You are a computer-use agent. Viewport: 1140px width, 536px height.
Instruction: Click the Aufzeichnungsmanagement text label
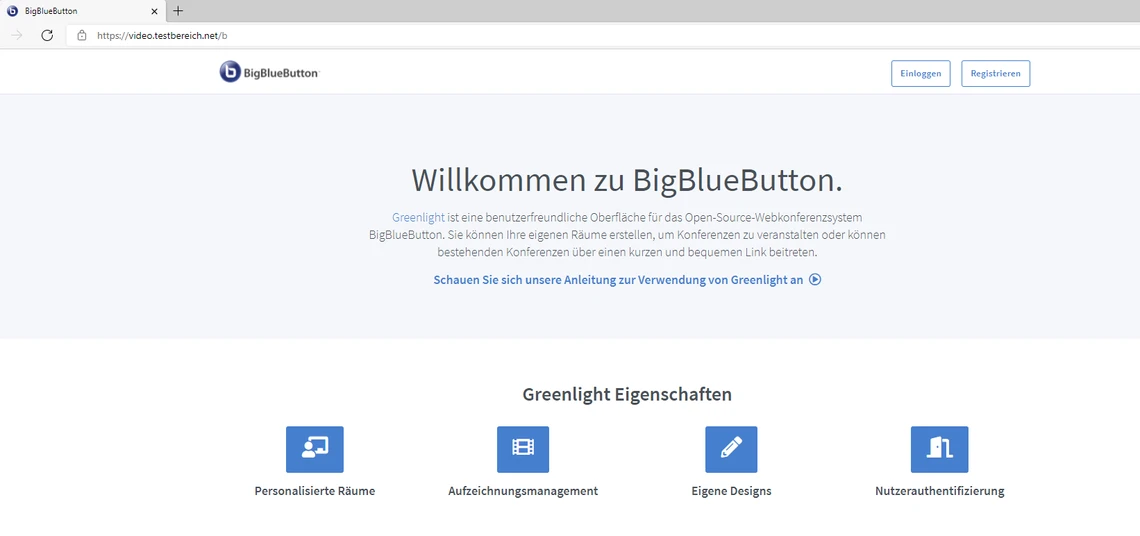(x=523, y=491)
